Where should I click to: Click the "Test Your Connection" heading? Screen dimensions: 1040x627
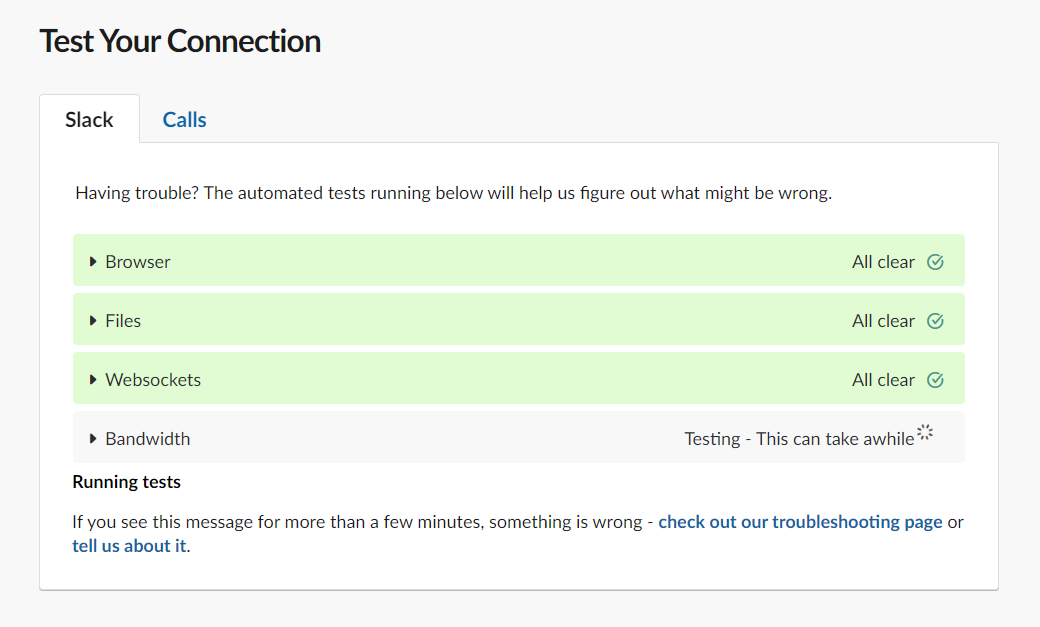click(180, 41)
